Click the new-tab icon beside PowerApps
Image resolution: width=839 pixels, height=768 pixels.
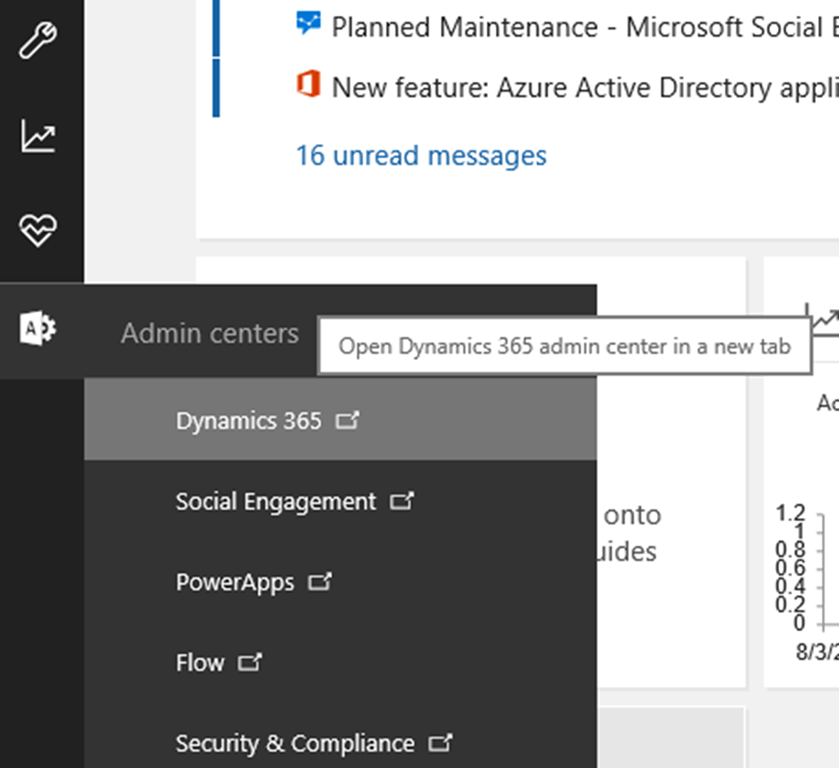(x=320, y=582)
